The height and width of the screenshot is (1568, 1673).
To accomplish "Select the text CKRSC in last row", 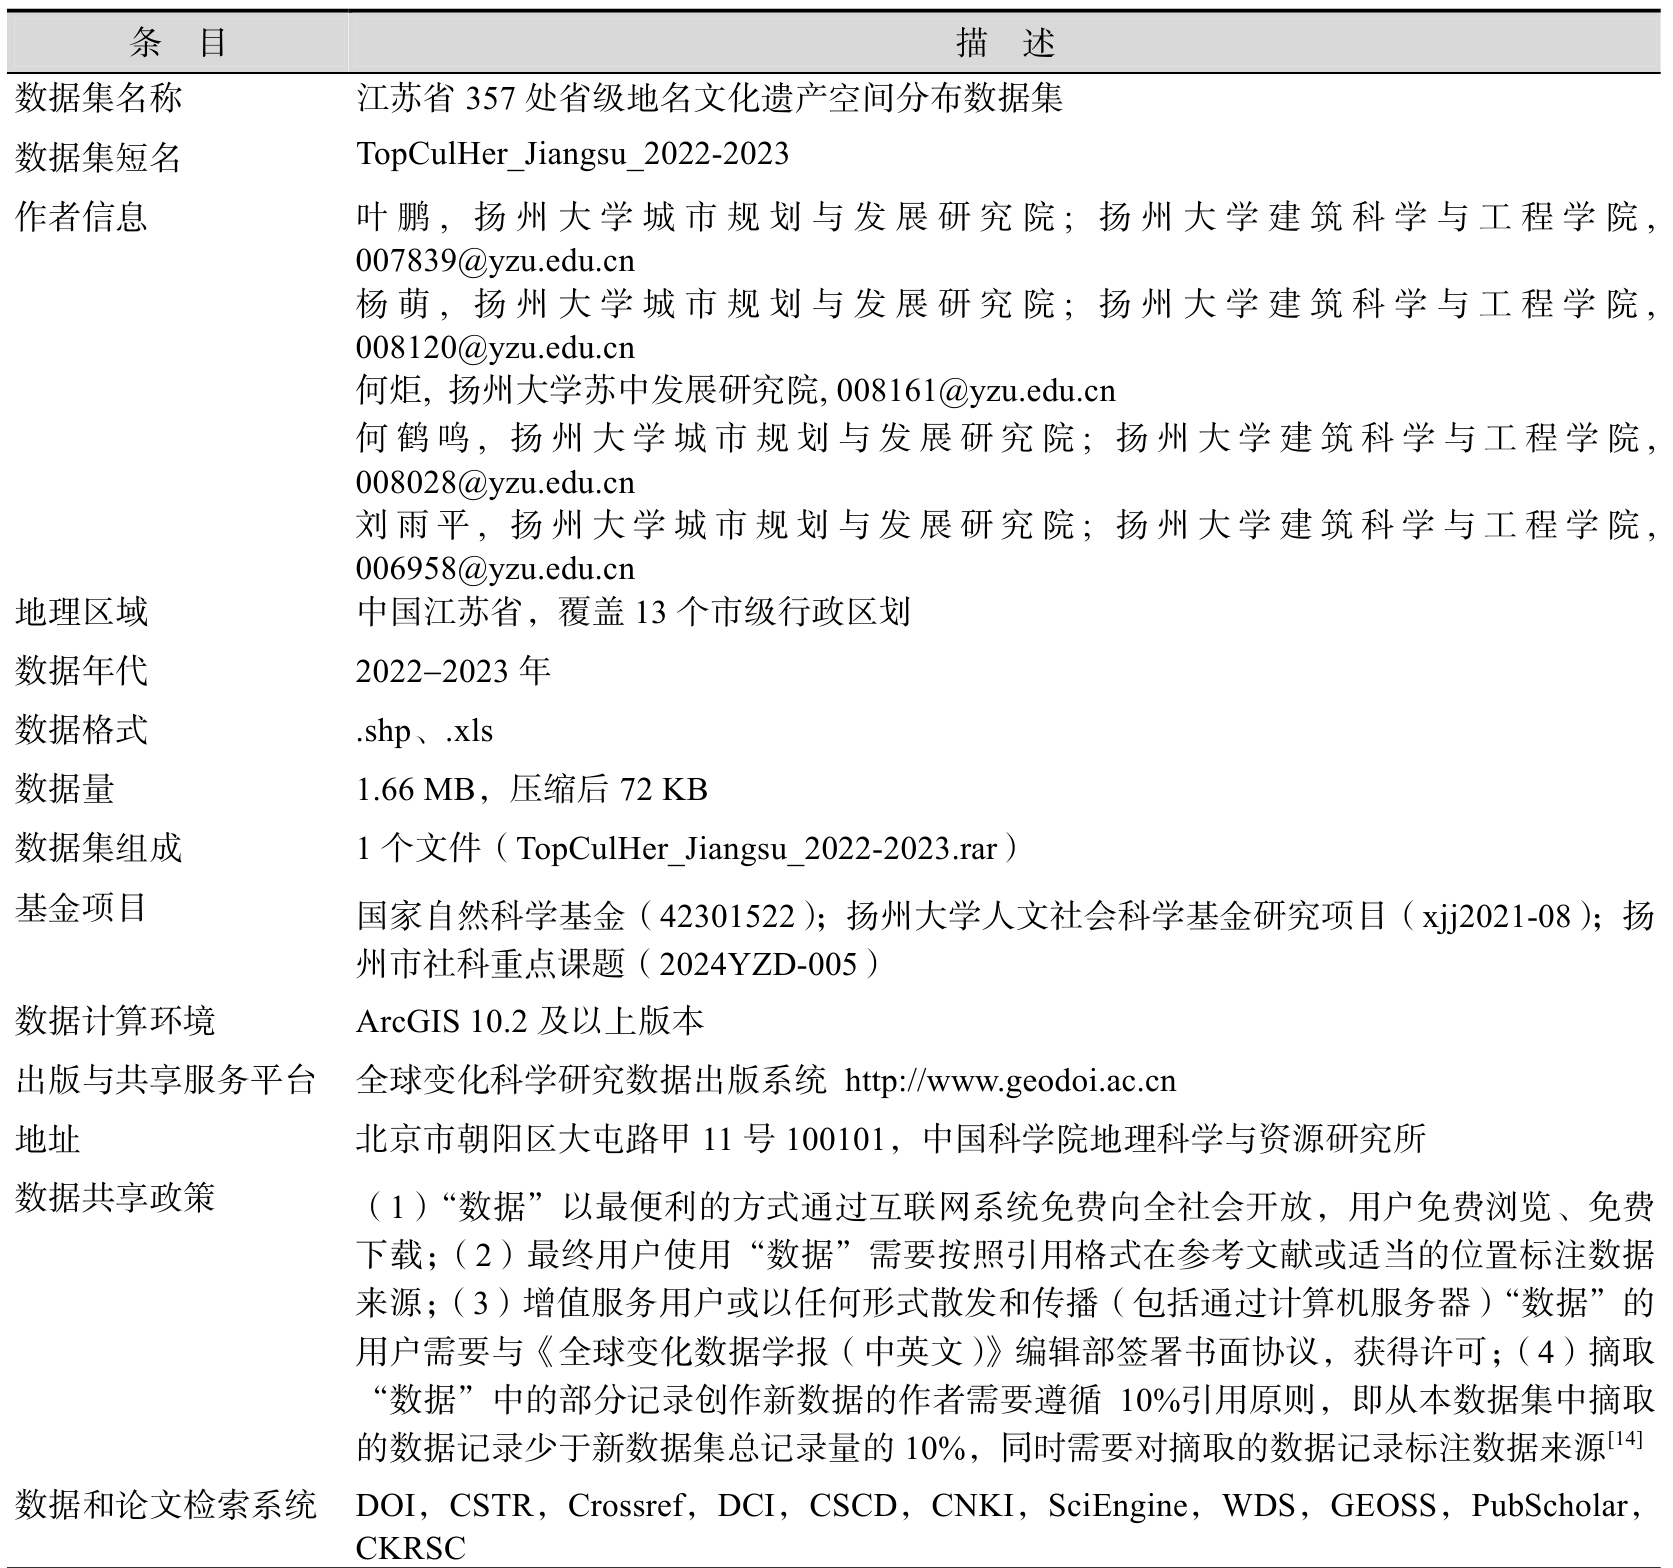I will tap(411, 1548).
